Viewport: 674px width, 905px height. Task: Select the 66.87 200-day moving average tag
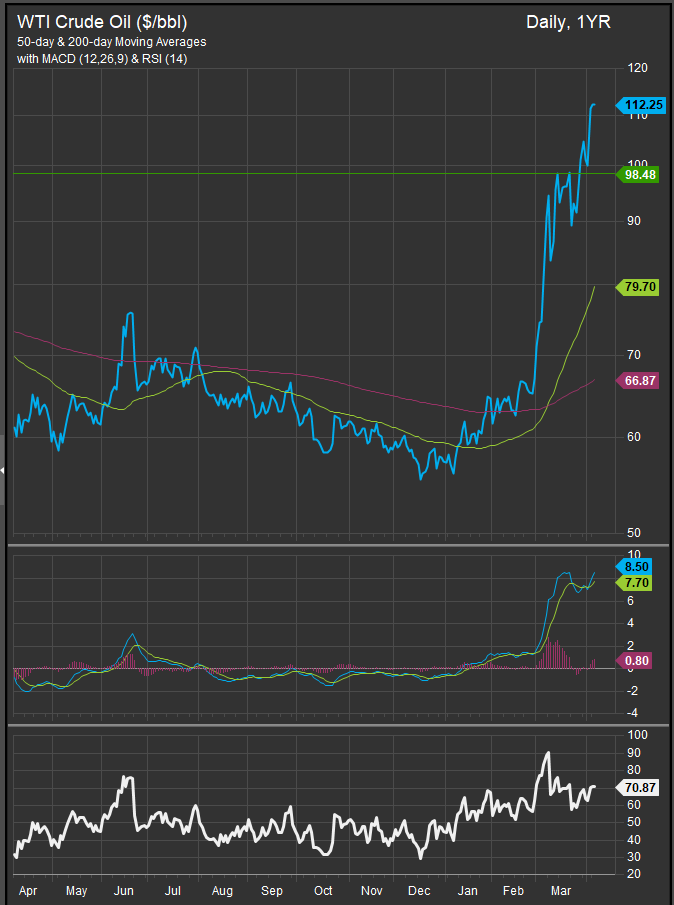[x=641, y=380]
